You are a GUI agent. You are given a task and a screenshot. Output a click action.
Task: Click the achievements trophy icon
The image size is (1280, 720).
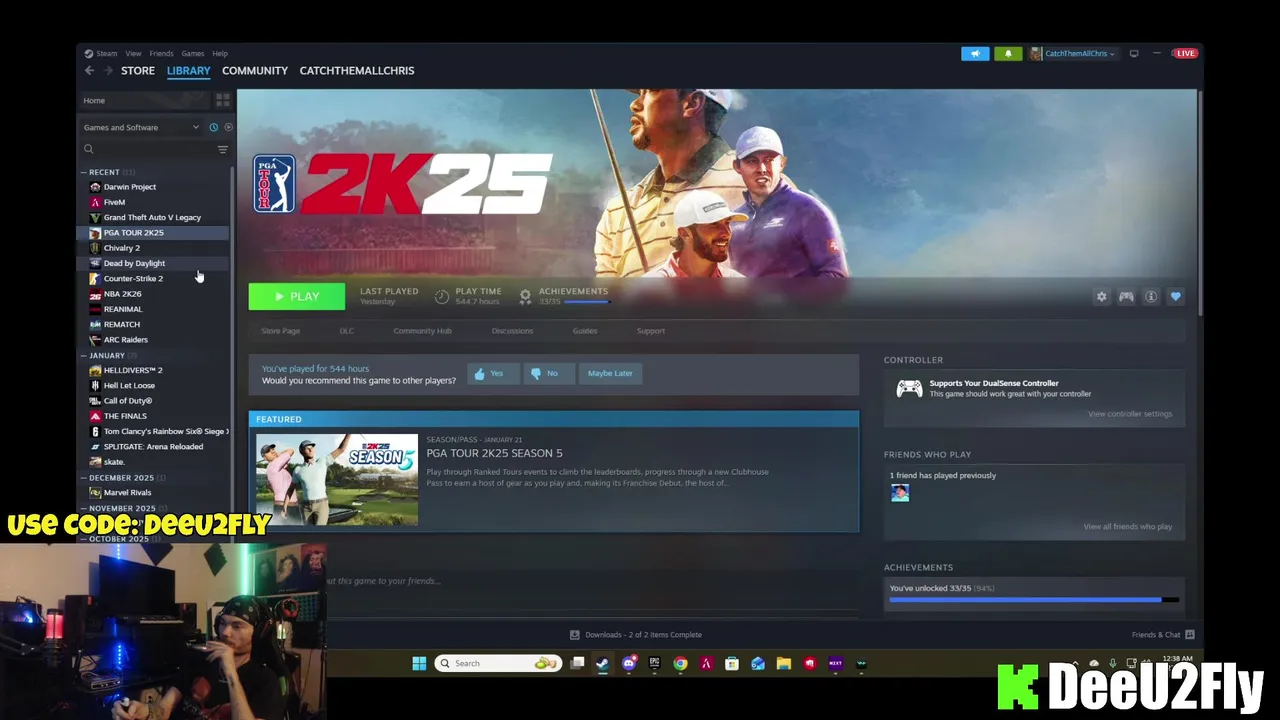525,296
